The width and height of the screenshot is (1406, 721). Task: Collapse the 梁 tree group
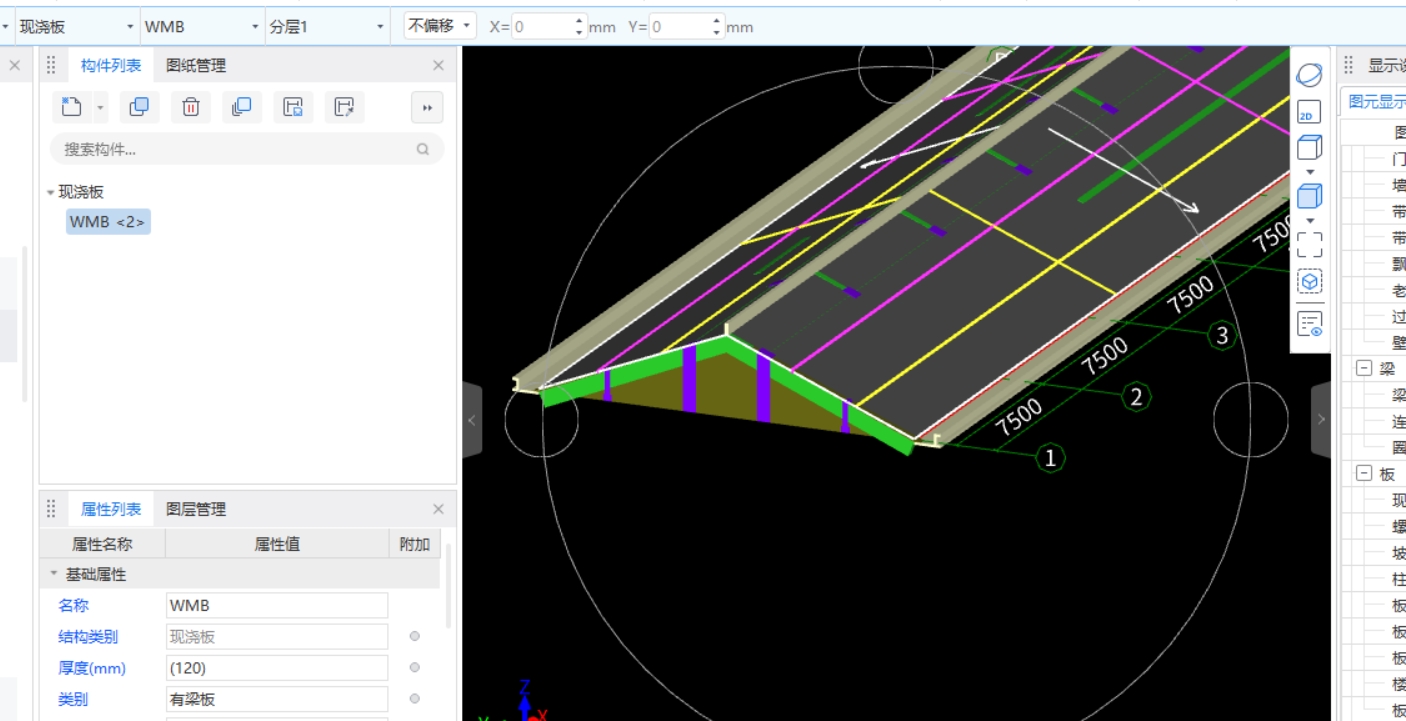pos(1364,368)
